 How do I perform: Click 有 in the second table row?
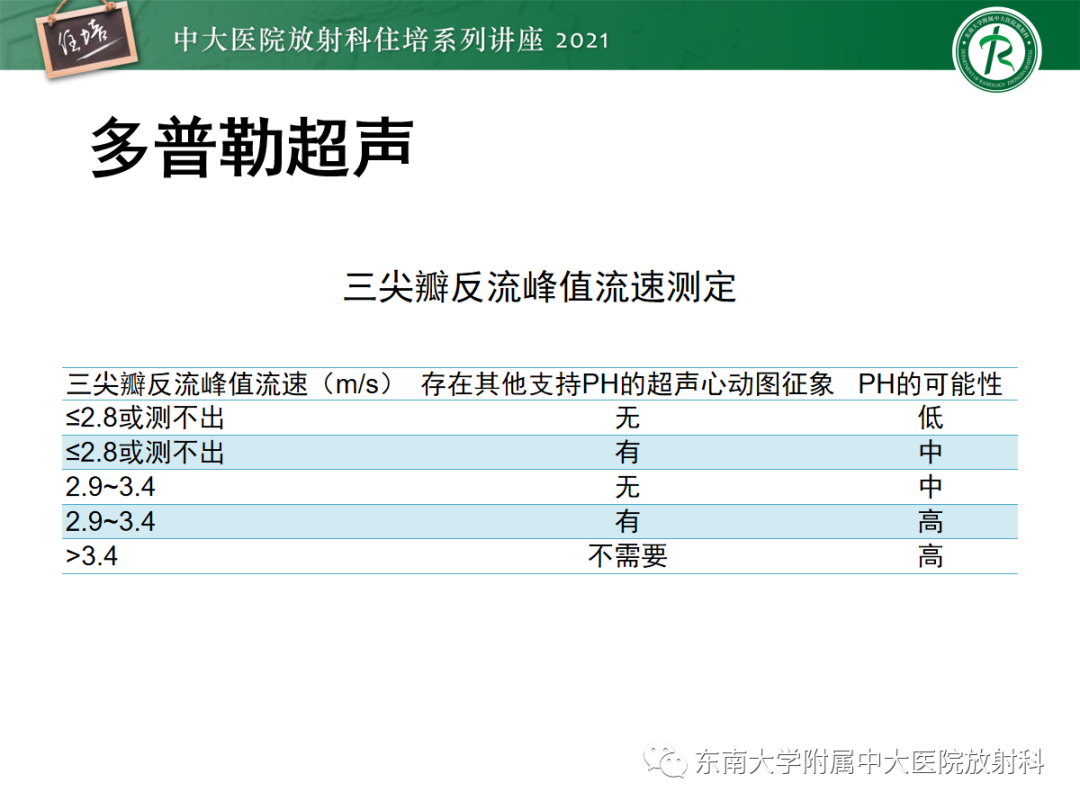(627, 453)
